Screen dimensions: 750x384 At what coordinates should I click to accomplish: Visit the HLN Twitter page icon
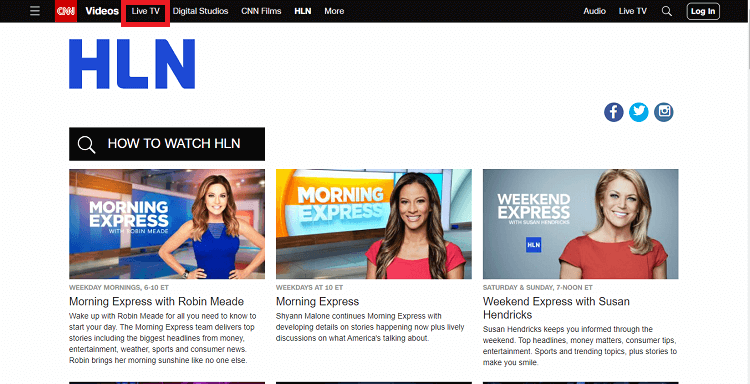[x=639, y=112]
